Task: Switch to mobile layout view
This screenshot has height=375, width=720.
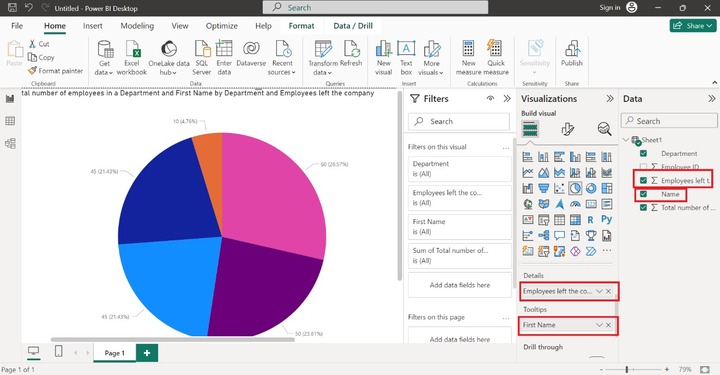Action: click(58, 351)
